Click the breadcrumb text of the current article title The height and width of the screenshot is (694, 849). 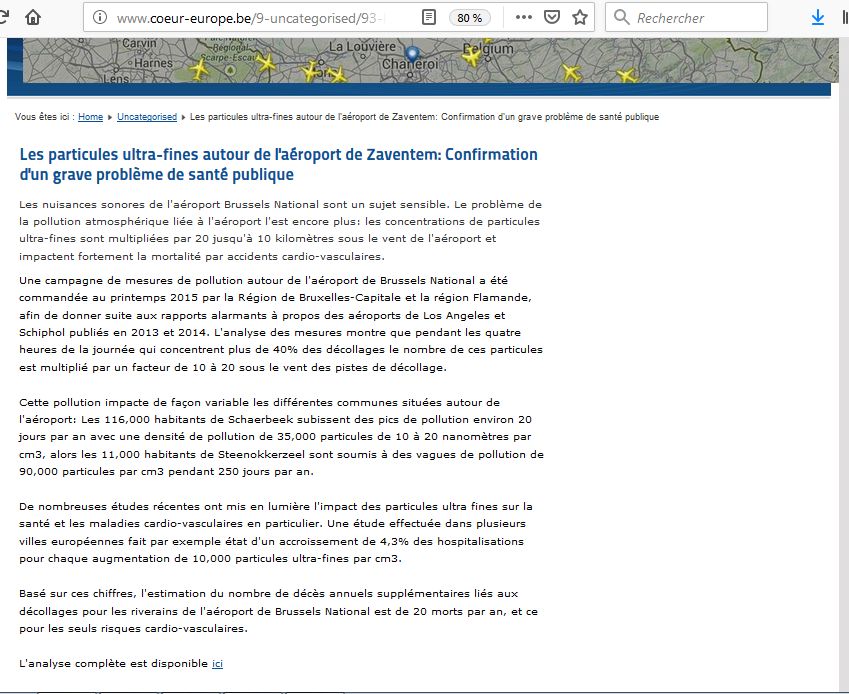click(424, 117)
